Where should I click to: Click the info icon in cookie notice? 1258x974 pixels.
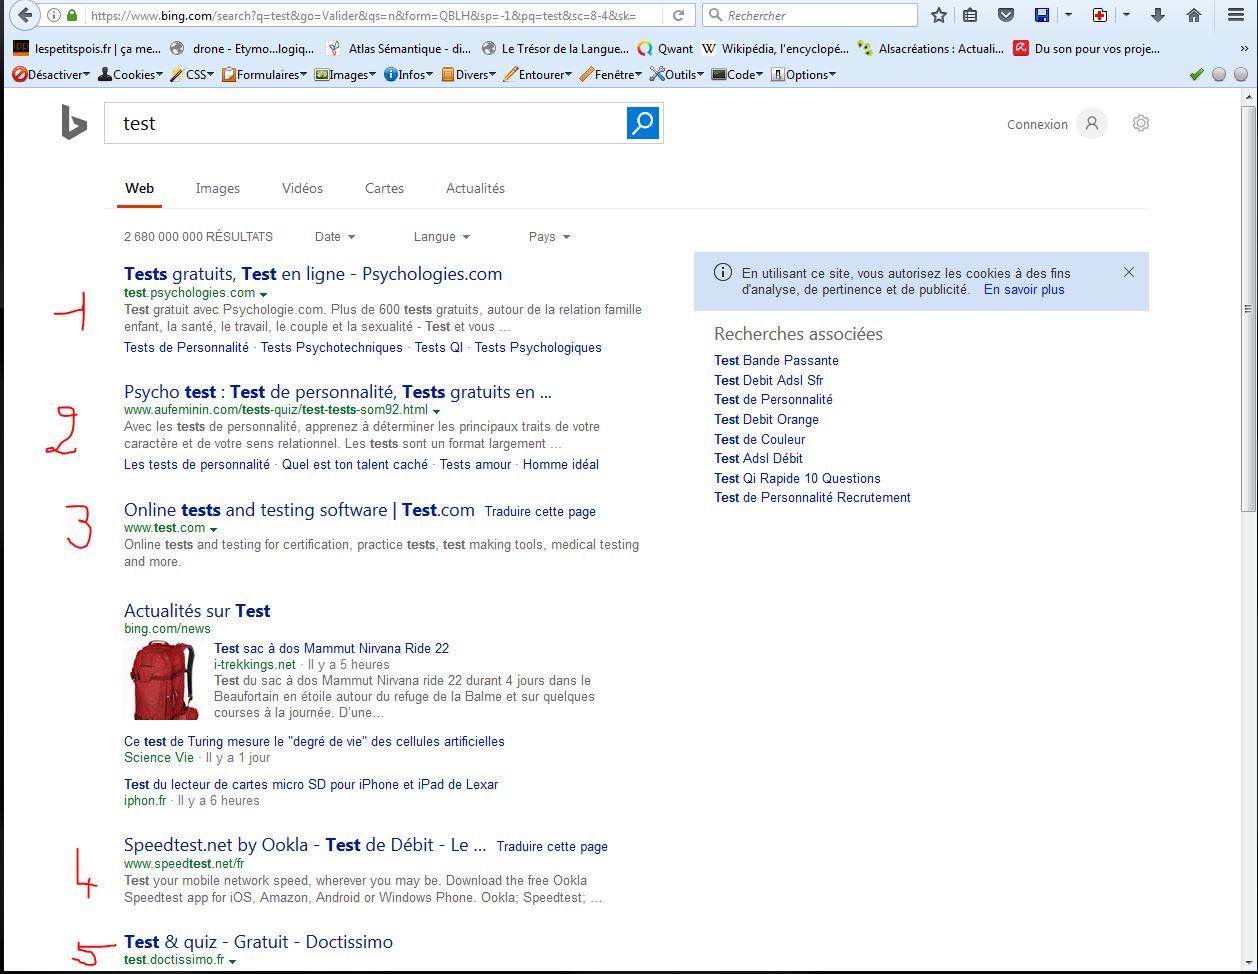(722, 272)
